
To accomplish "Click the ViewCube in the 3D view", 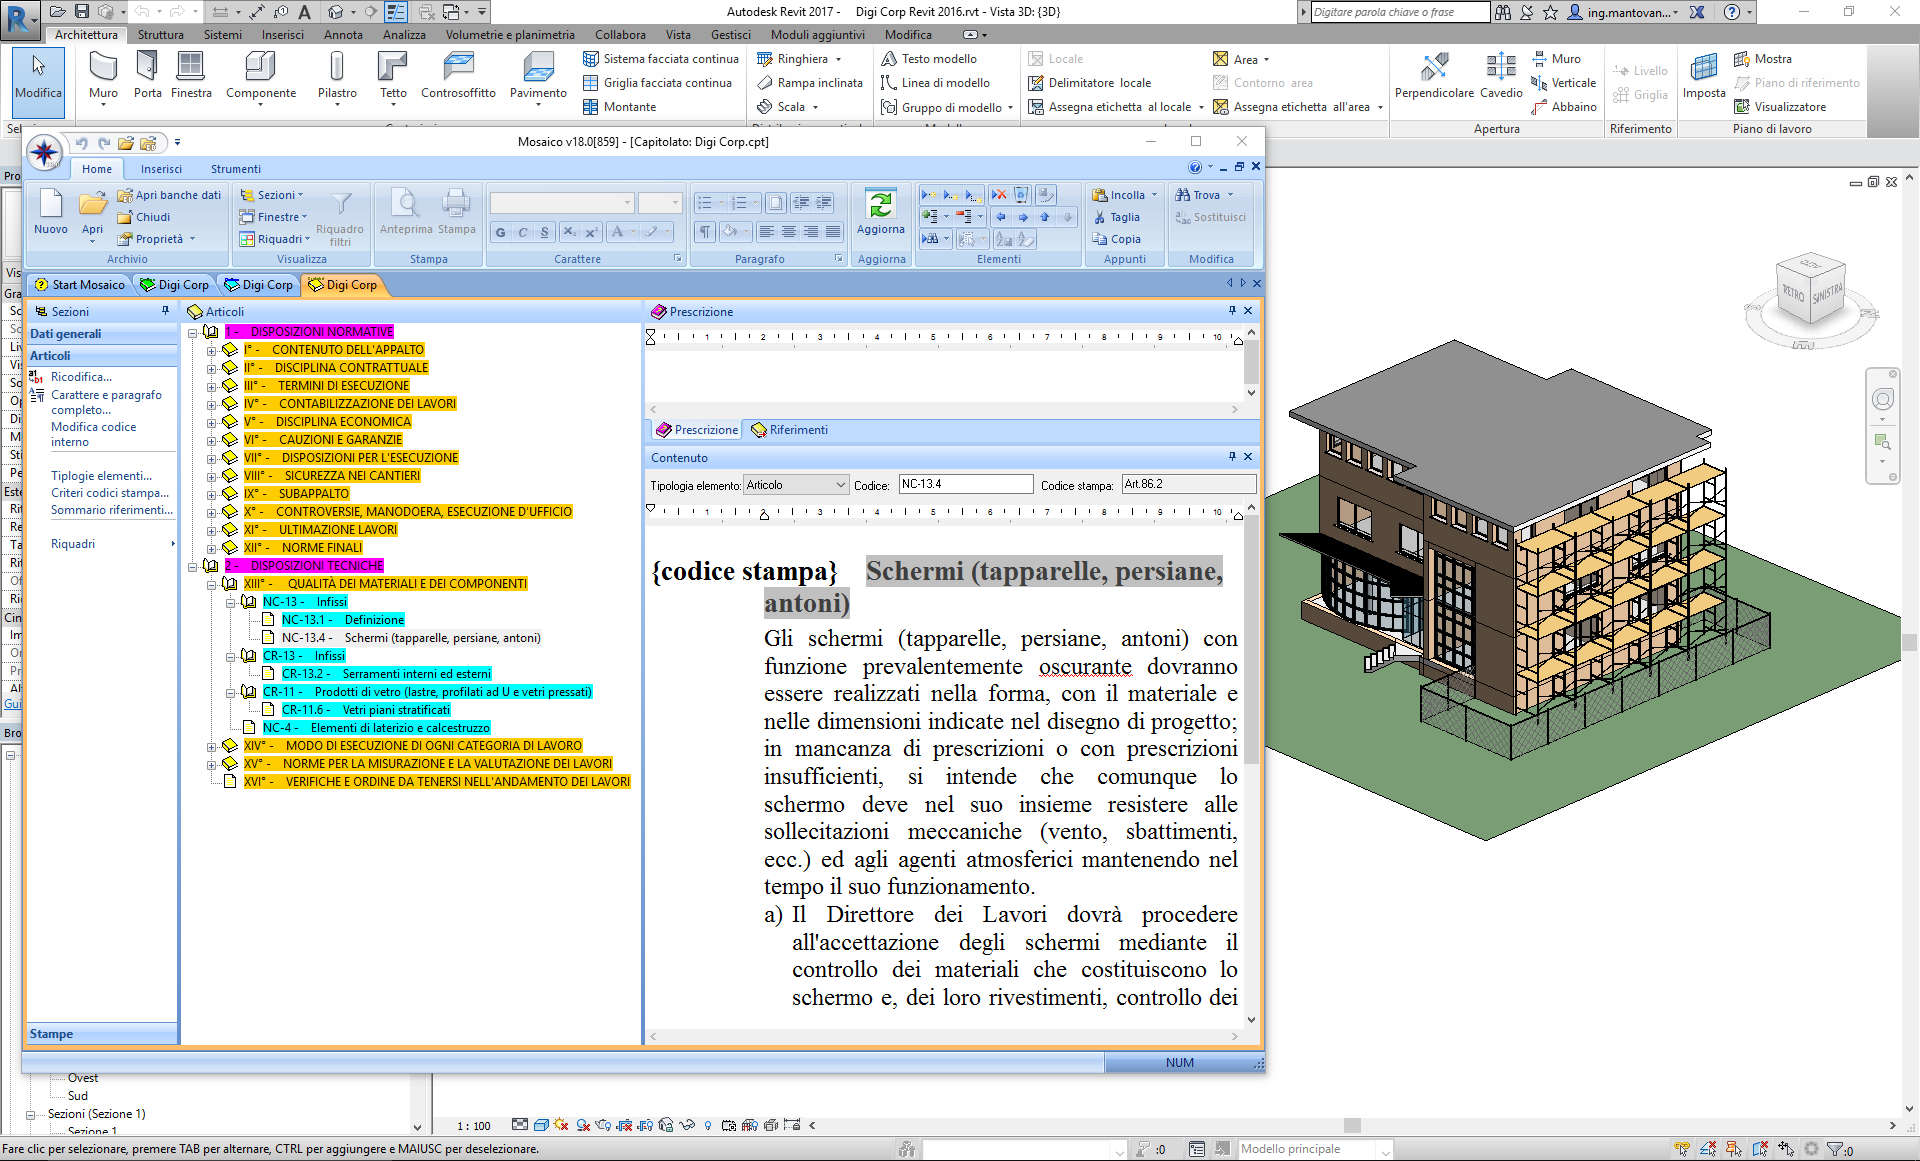I will [1810, 292].
